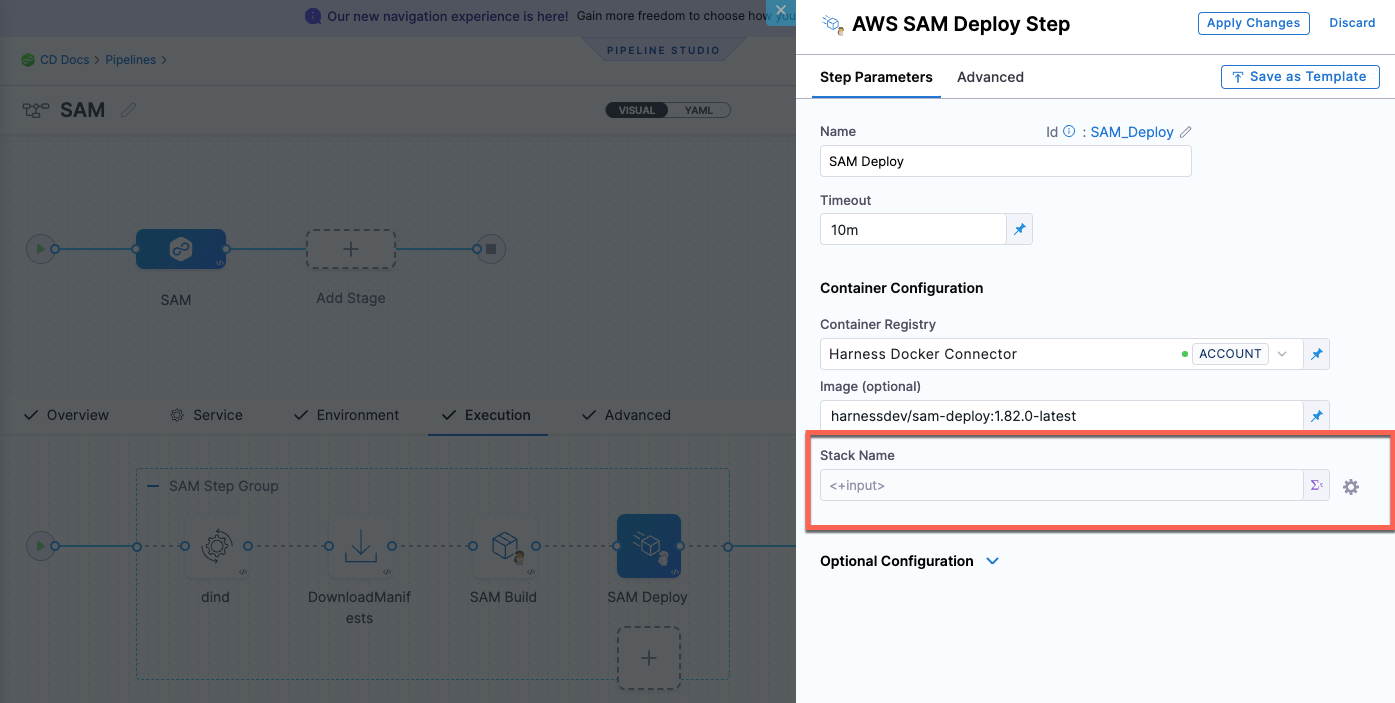This screenshot has width=1395, height=703.
Task: Open Stack Name settings gear icon
Action: [x=1351, y=487]
